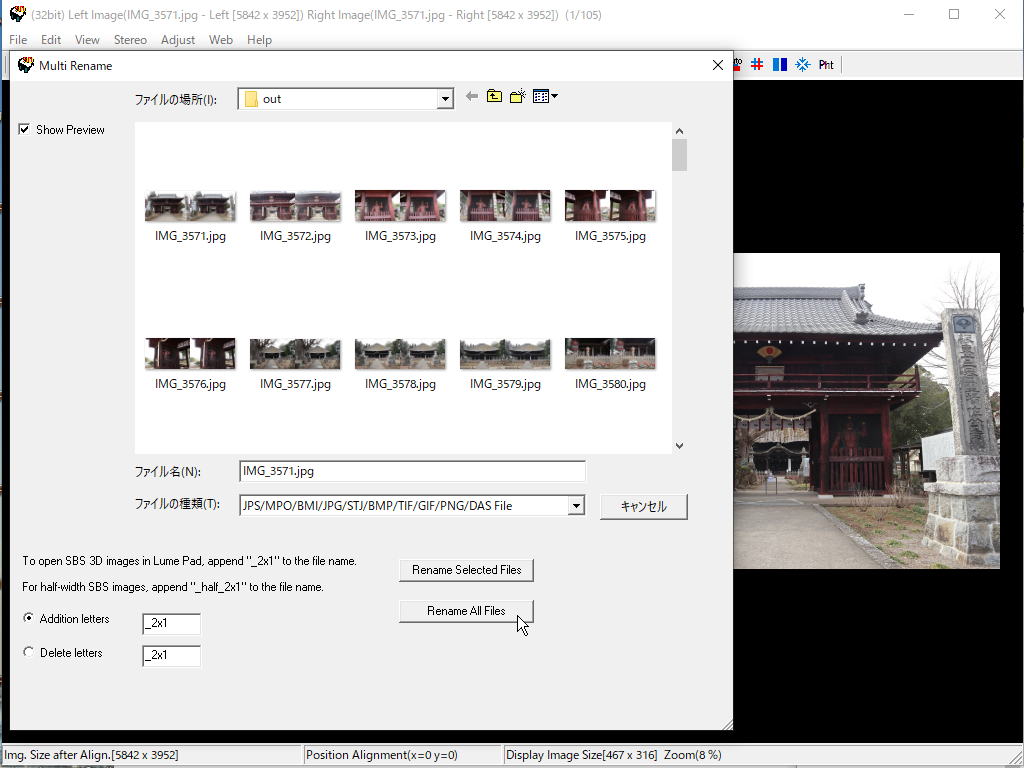Image resolution: width=1024 pixels, height=768 pixels.
Task: Open the Help menu
Action: [x=259, y=40]
